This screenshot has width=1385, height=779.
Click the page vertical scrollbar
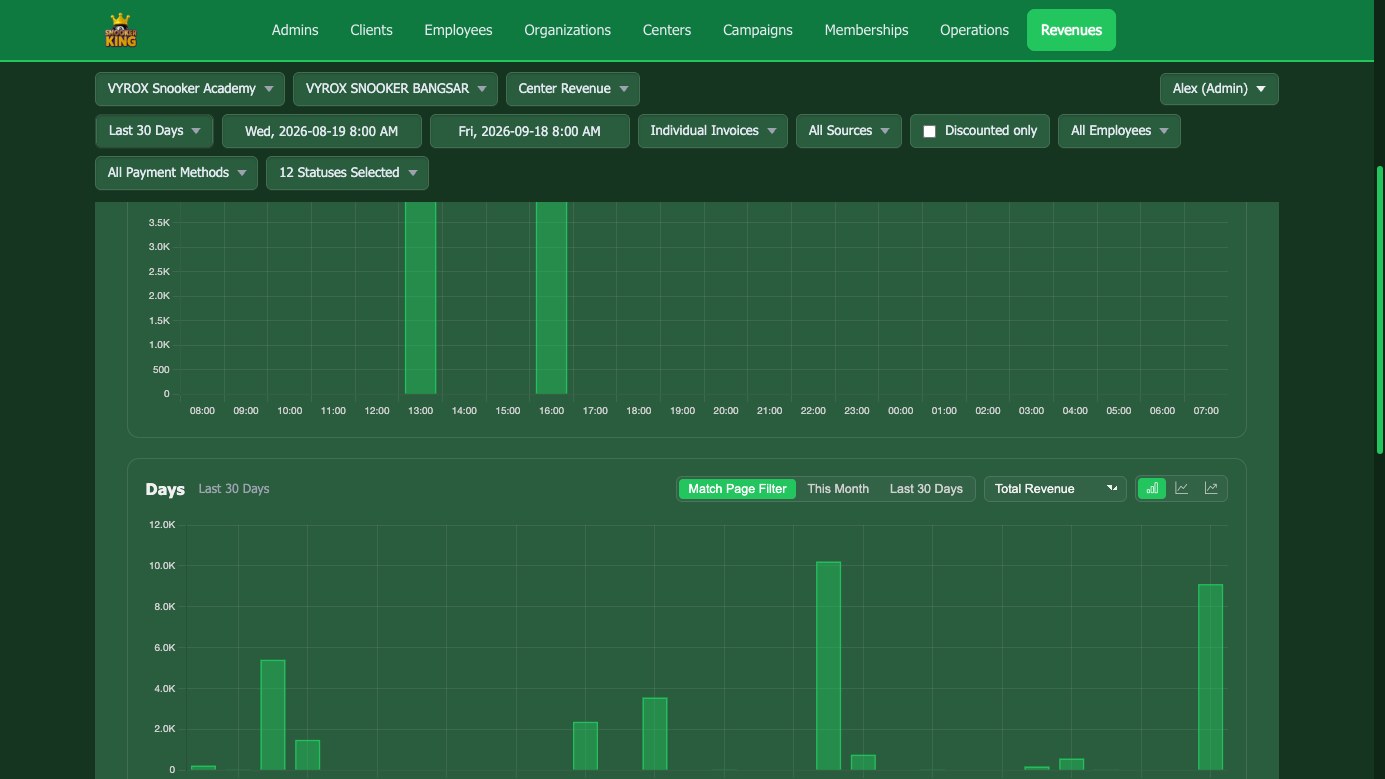point(1380,310)
